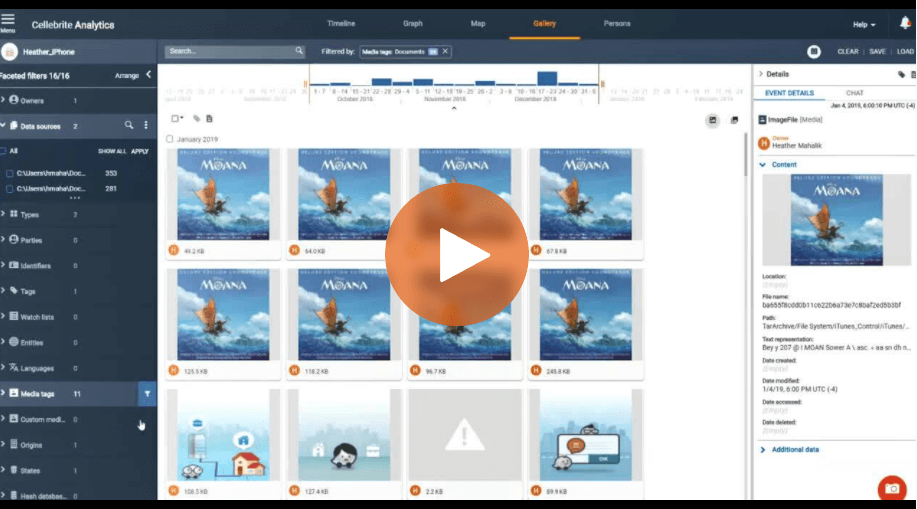
Task: Click the Entities globe icon
Action: click(x=13, y=342)
